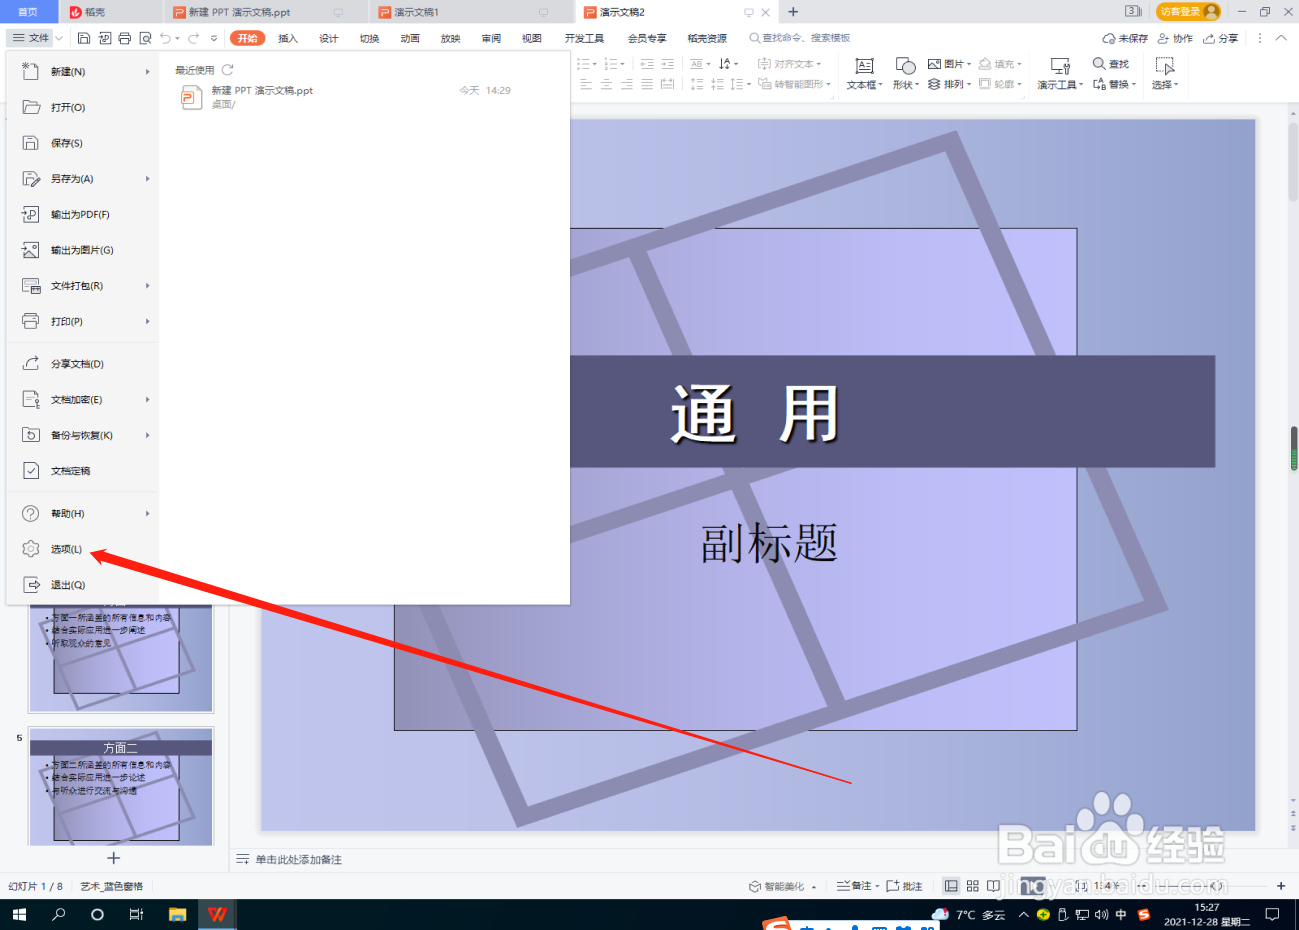
Task: Expand the 另存为(A) submenu arrow
Action: pos(147,179)
